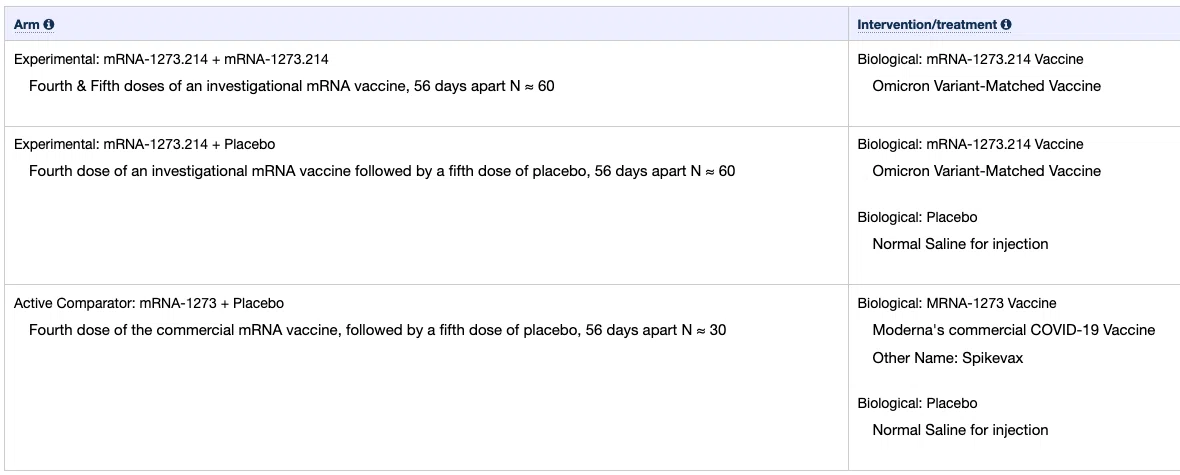Click 'Active Comparator: mRNA-1273 + Placebo' arm title

(149, 303)
